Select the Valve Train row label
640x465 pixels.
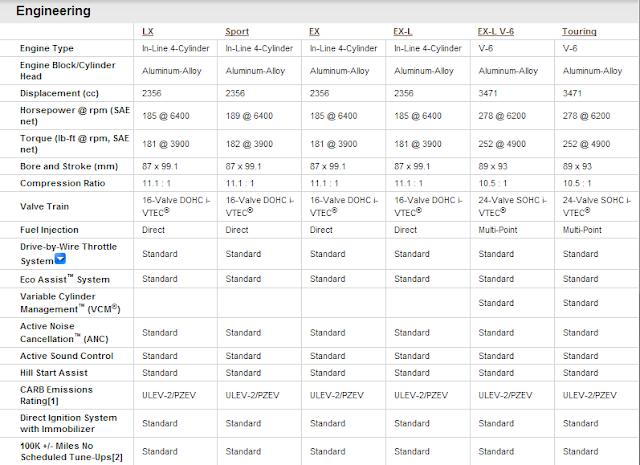pyautogui.click(x=44, y=206)
